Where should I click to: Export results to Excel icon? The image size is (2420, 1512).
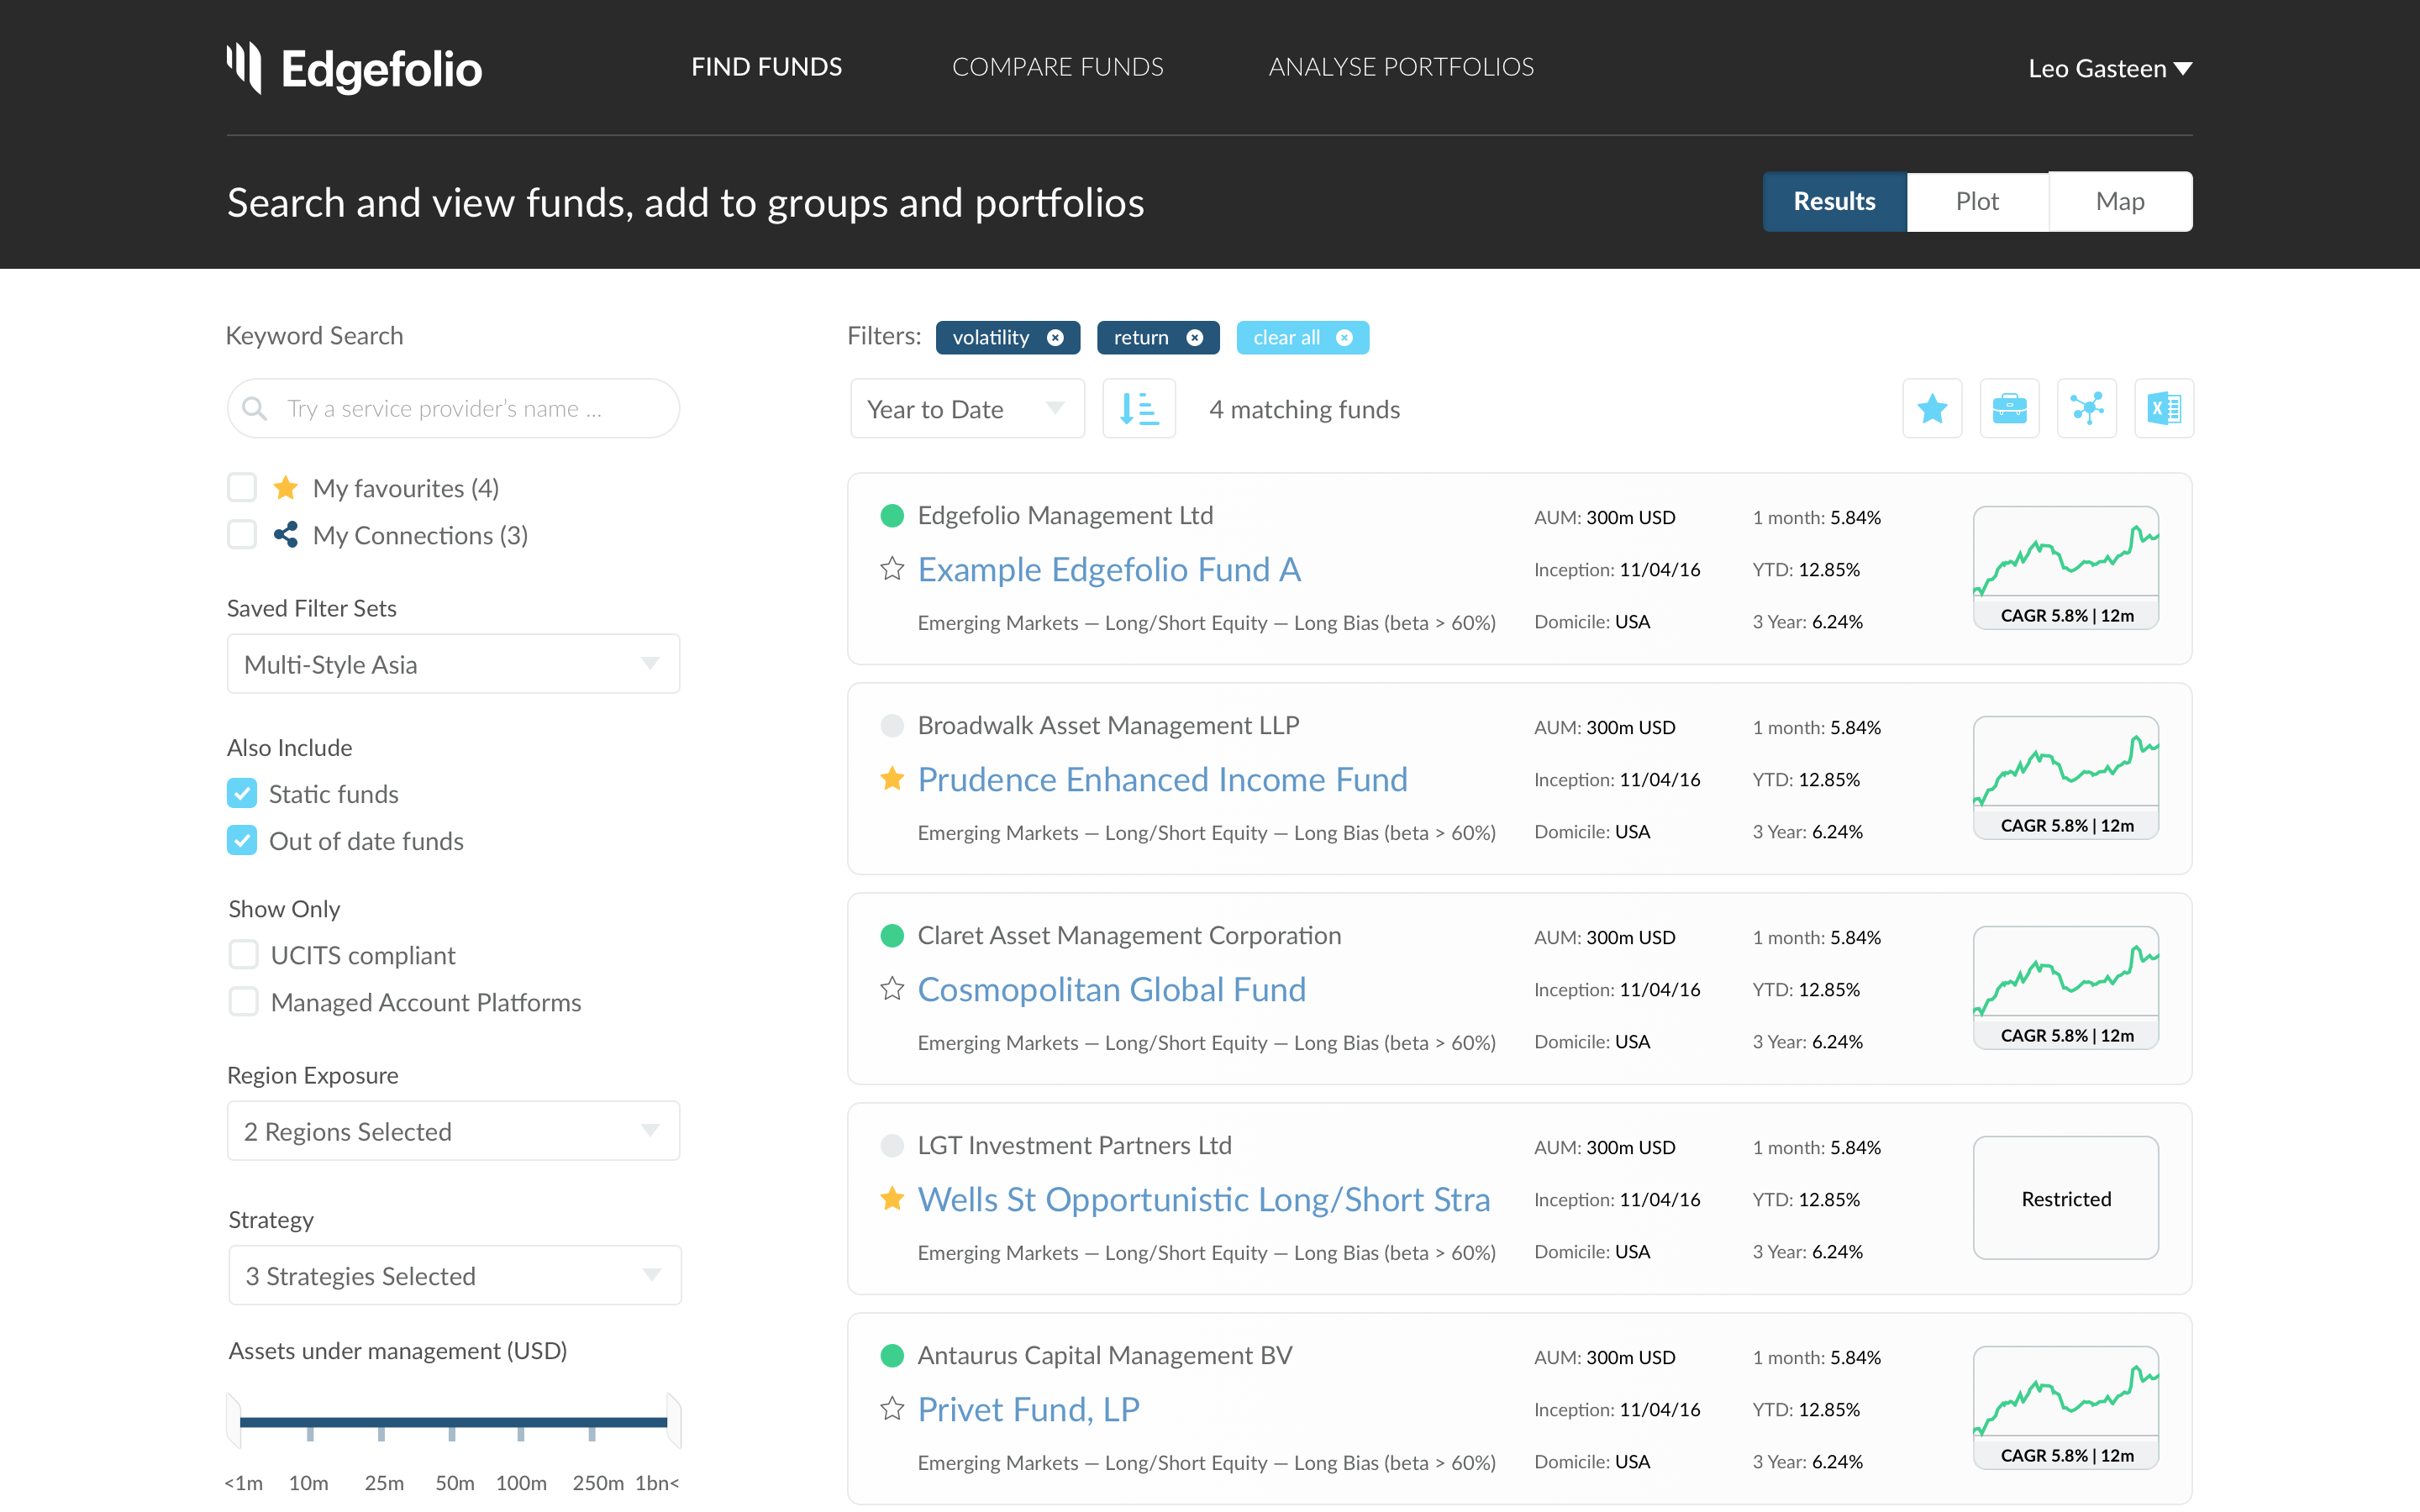[x=2164, y=409]
